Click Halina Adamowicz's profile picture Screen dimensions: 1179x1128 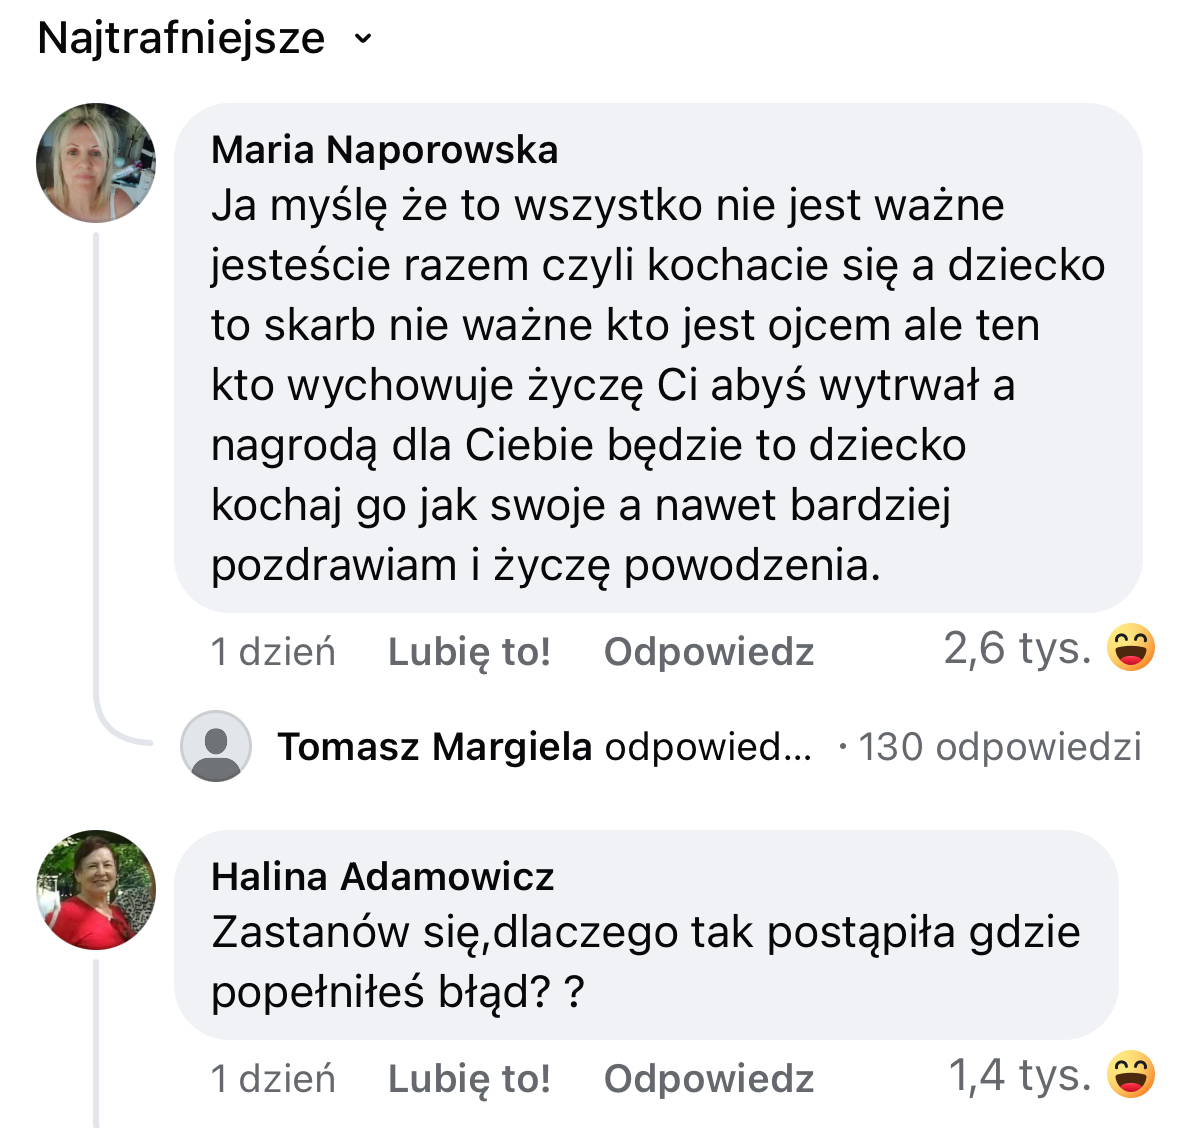point(96,889)
